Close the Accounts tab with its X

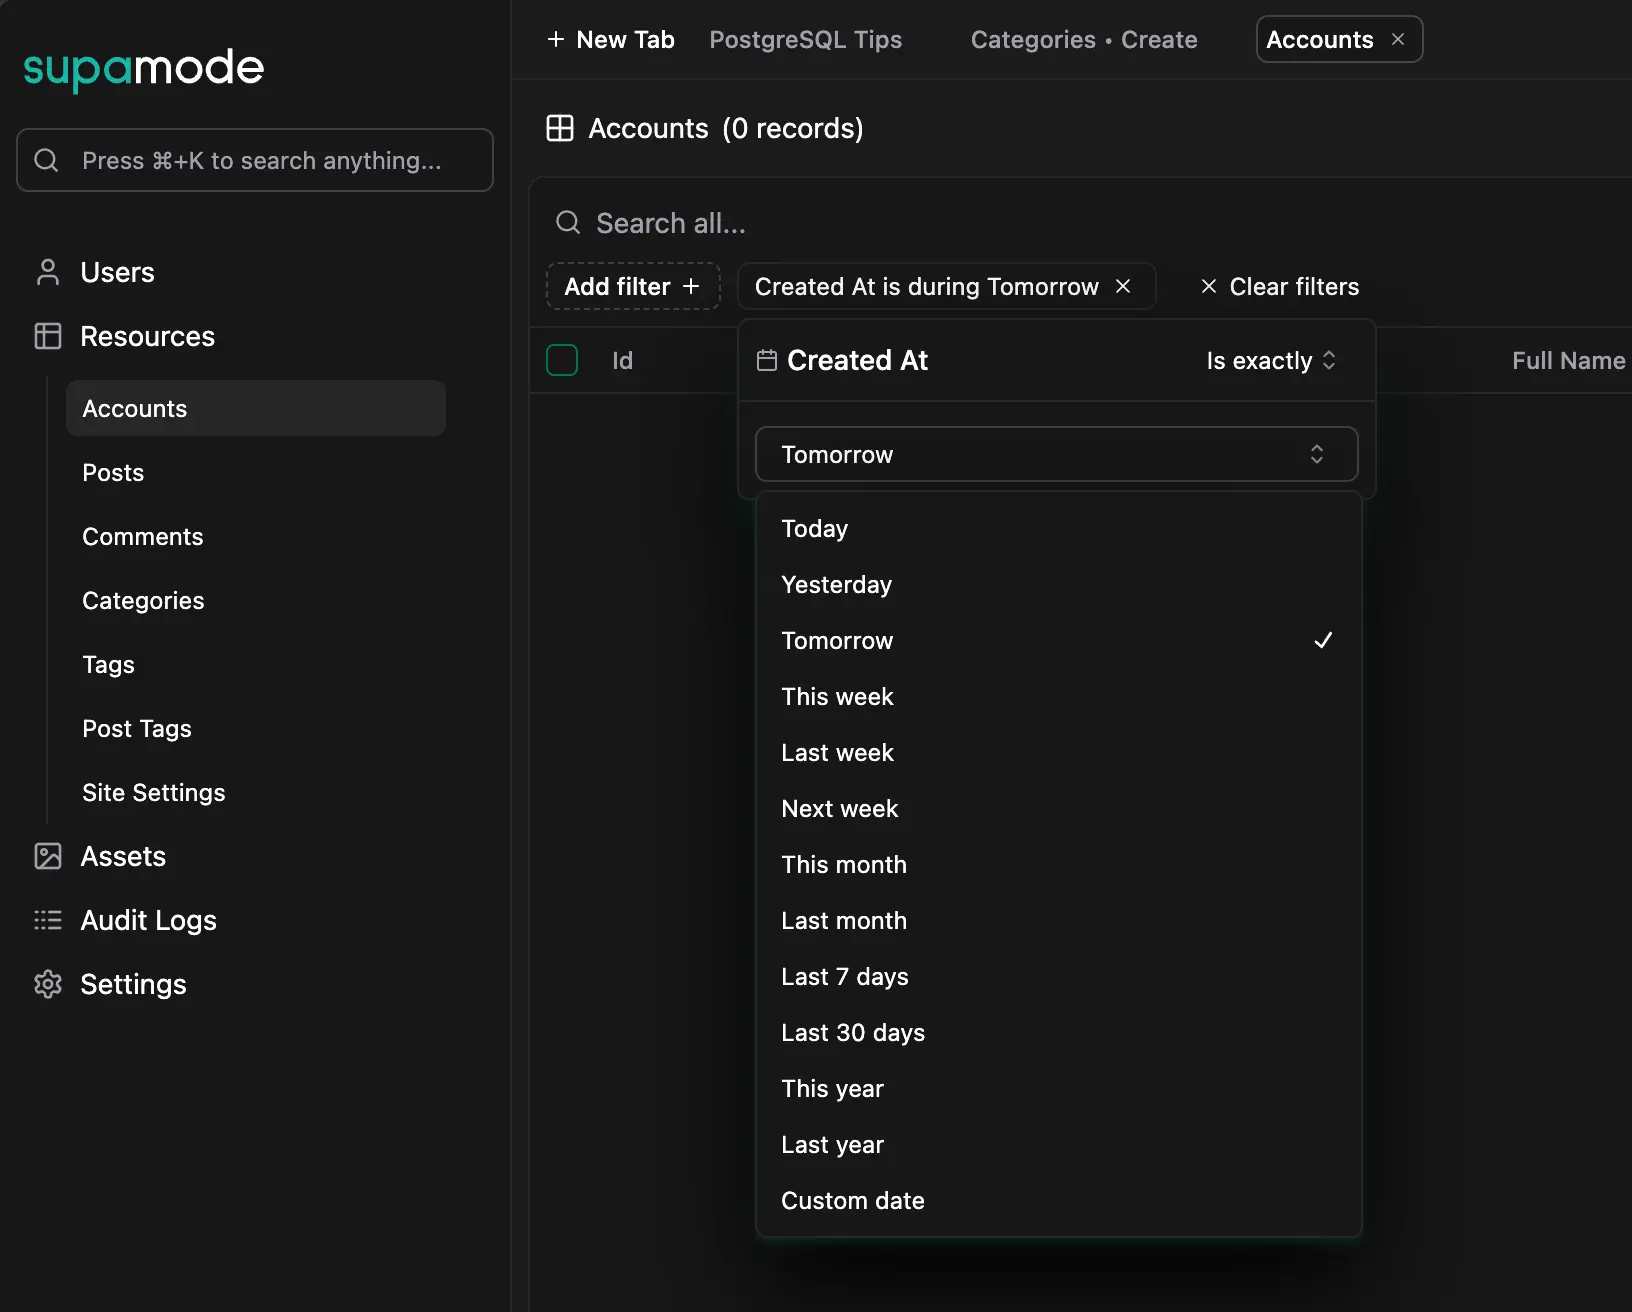1398,39
